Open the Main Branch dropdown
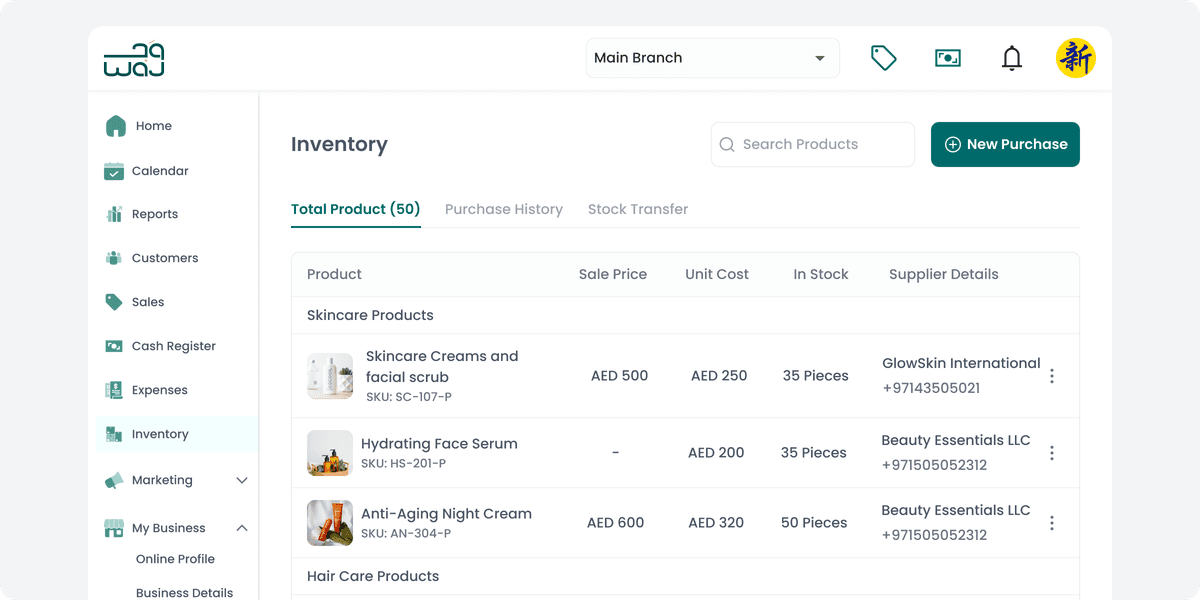Image resolution: width=1200 pixels, height=600 pixels. [x=712, y=58]
